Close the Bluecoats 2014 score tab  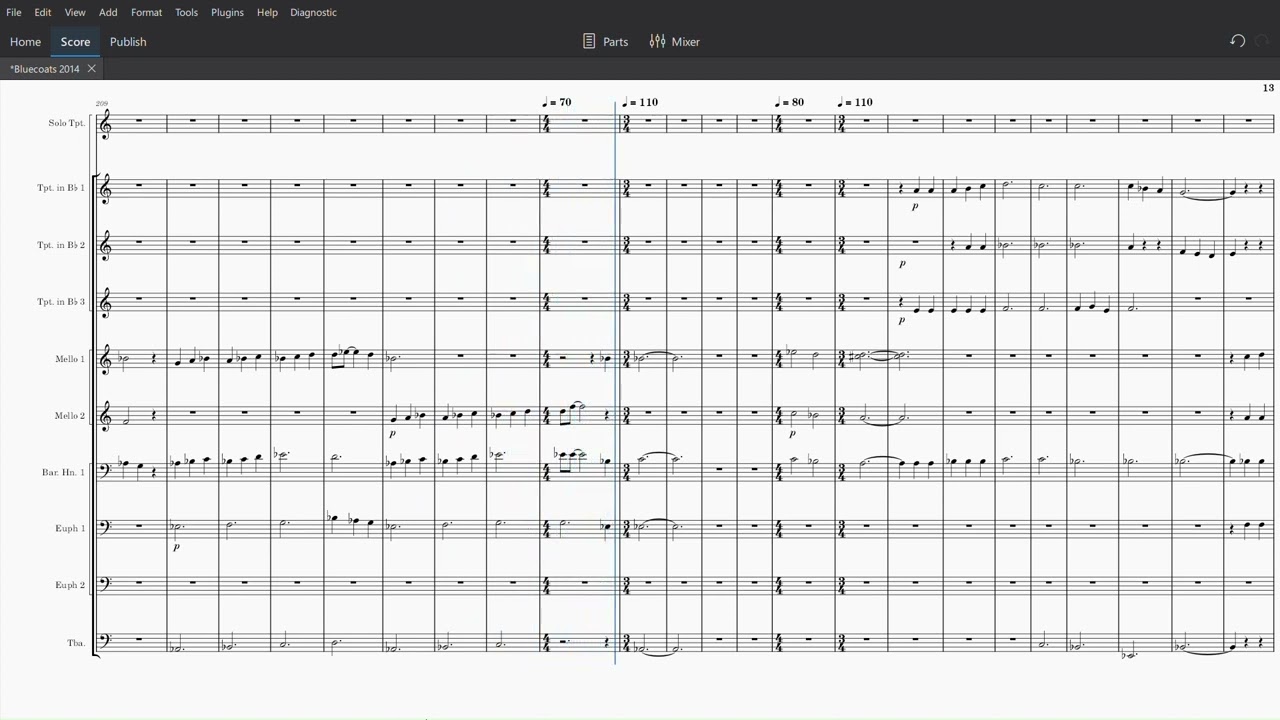tap(91, 69)
